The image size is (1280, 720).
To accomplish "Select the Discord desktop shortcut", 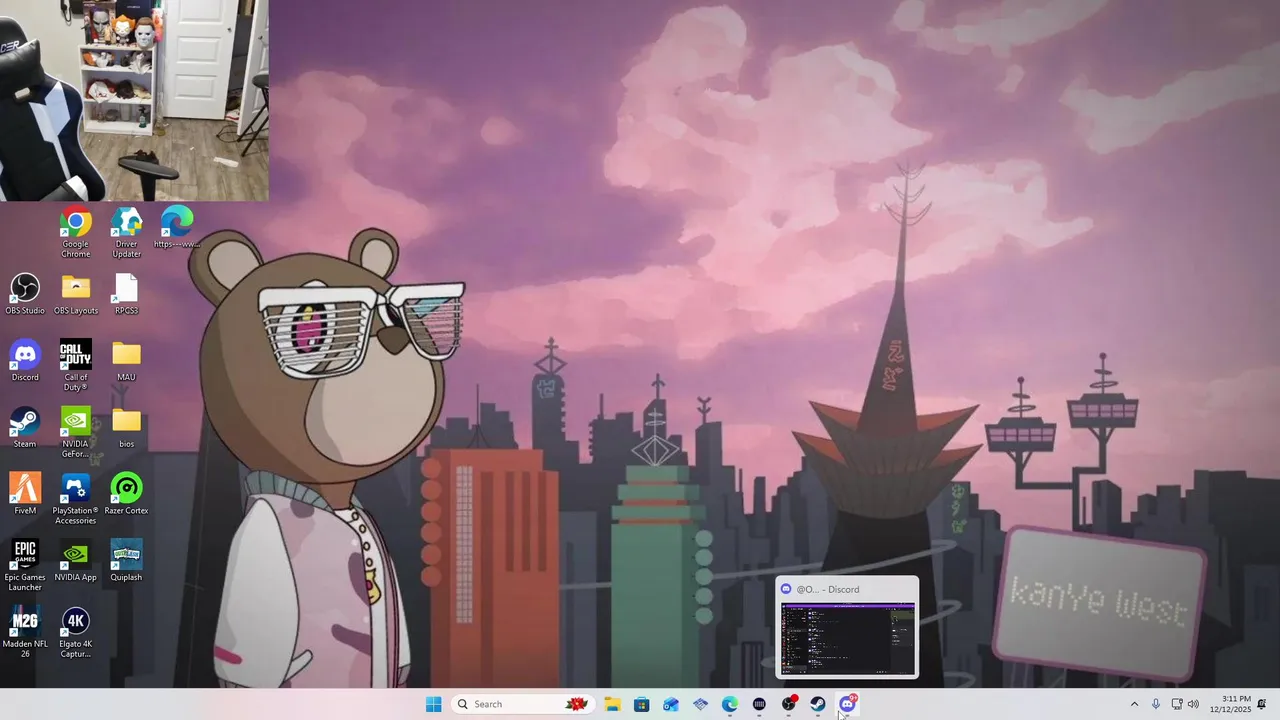I will click(x=25, y=361).
